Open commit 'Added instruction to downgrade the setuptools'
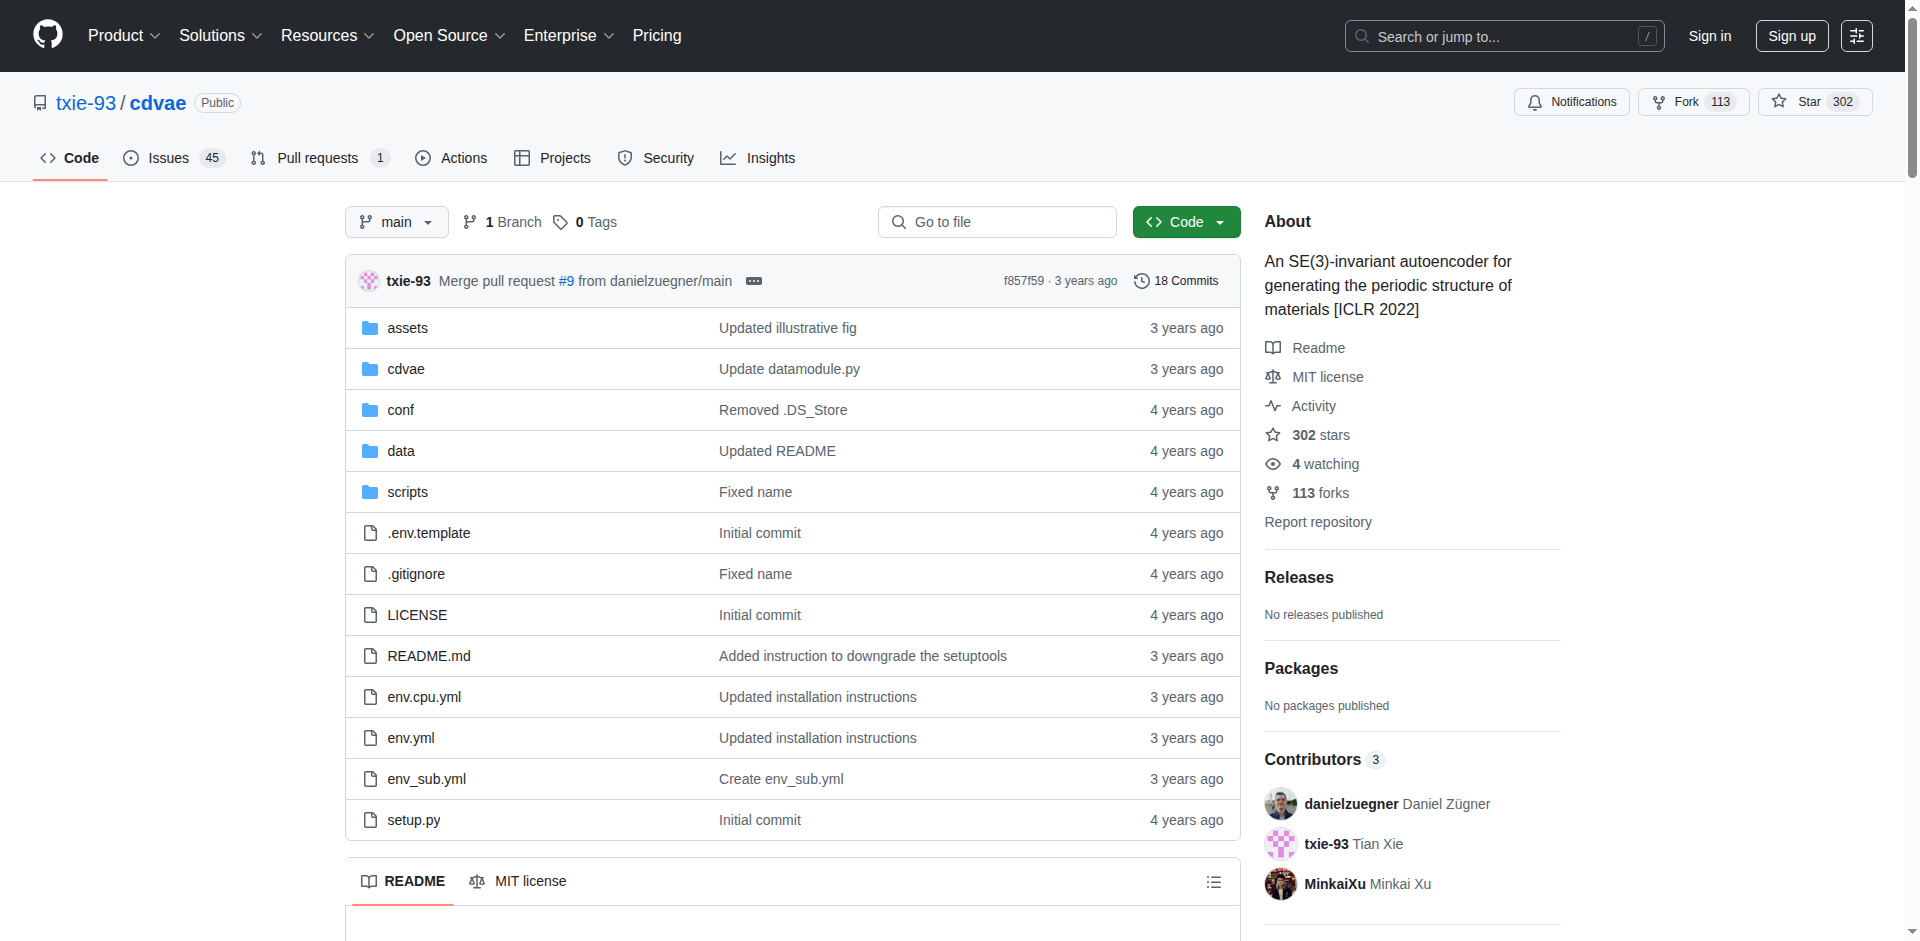1920x941 pixels. coord(863,656)
